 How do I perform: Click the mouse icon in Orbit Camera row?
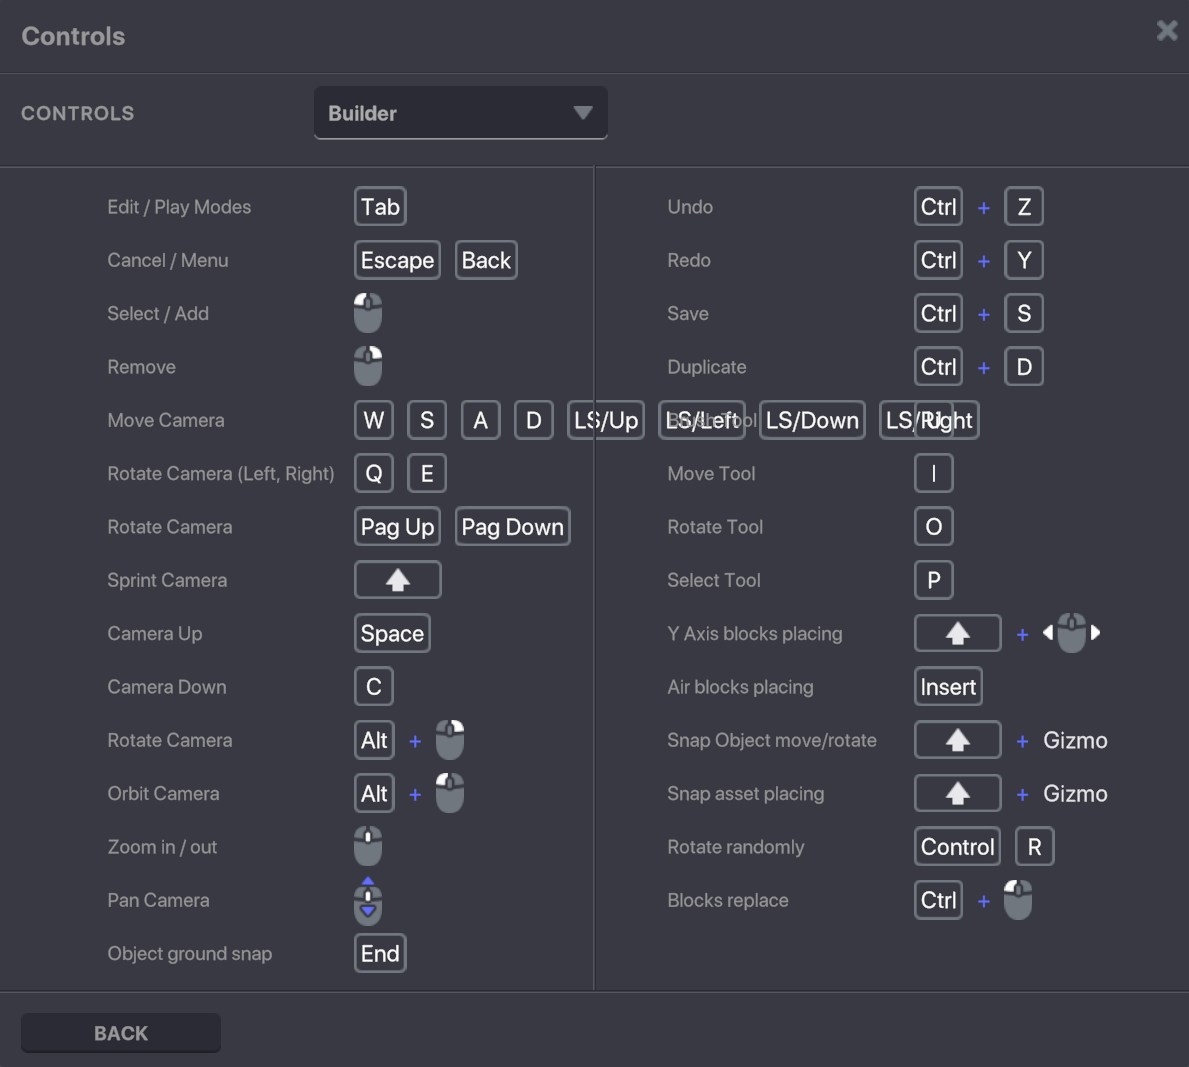(x=450, y=793)
